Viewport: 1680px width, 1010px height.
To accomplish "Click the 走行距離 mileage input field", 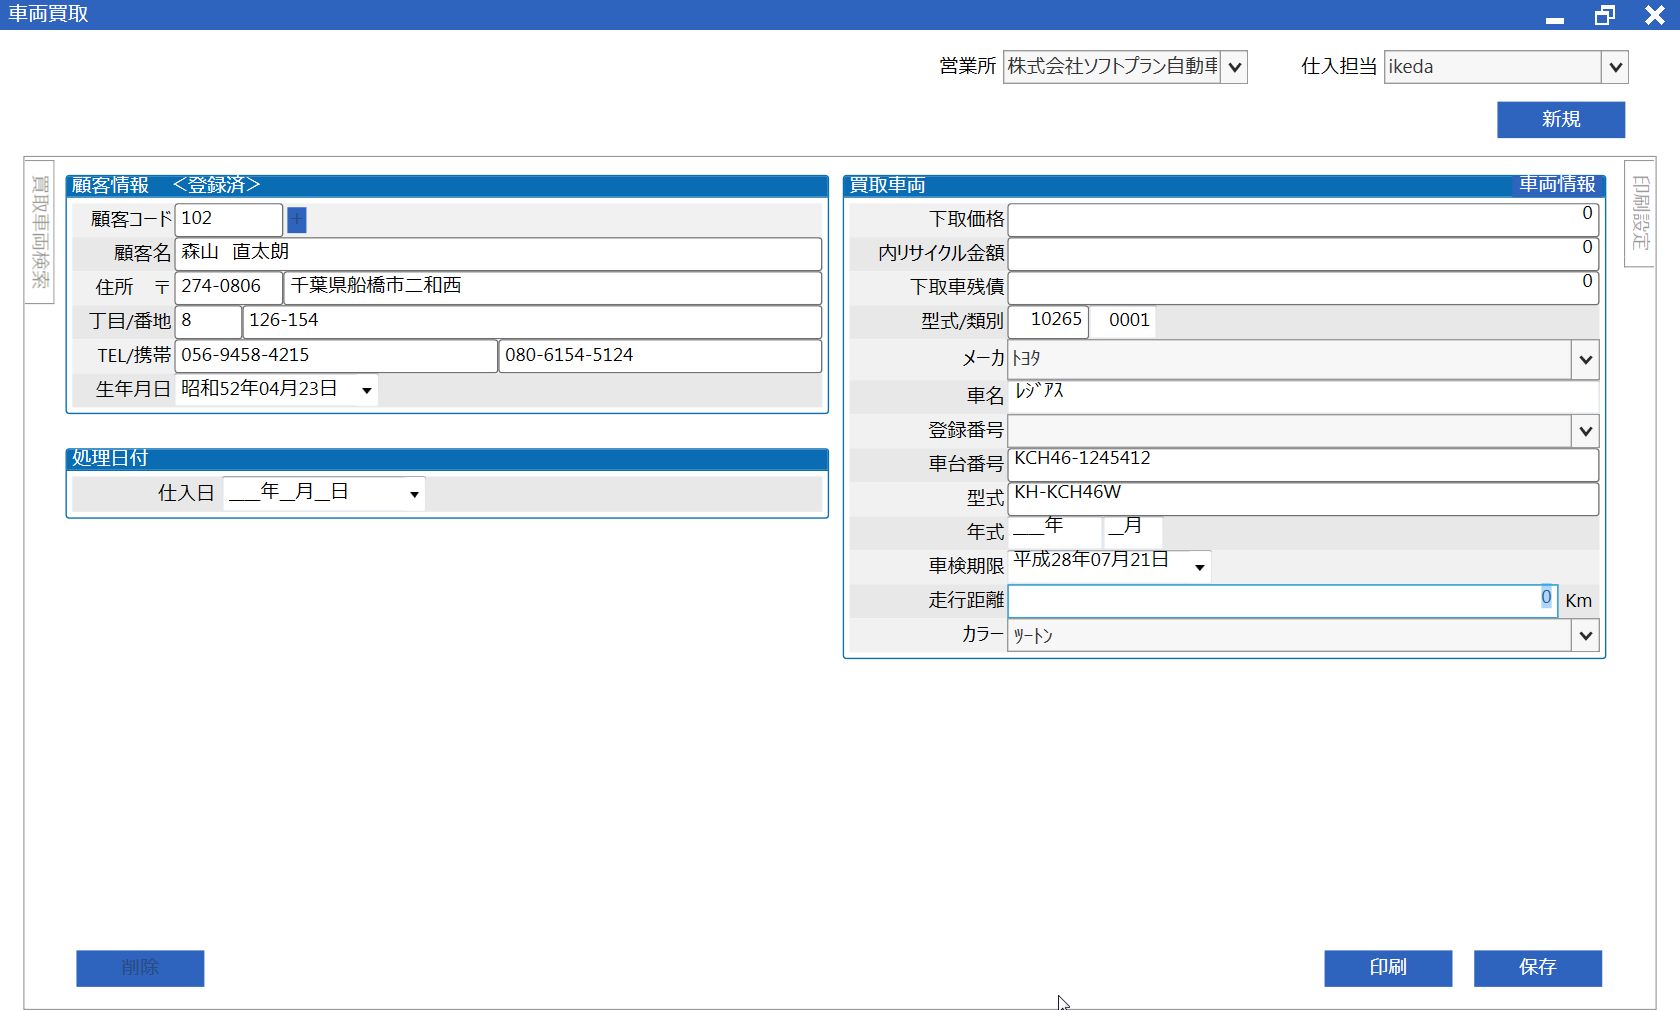I will point(1282,601).
